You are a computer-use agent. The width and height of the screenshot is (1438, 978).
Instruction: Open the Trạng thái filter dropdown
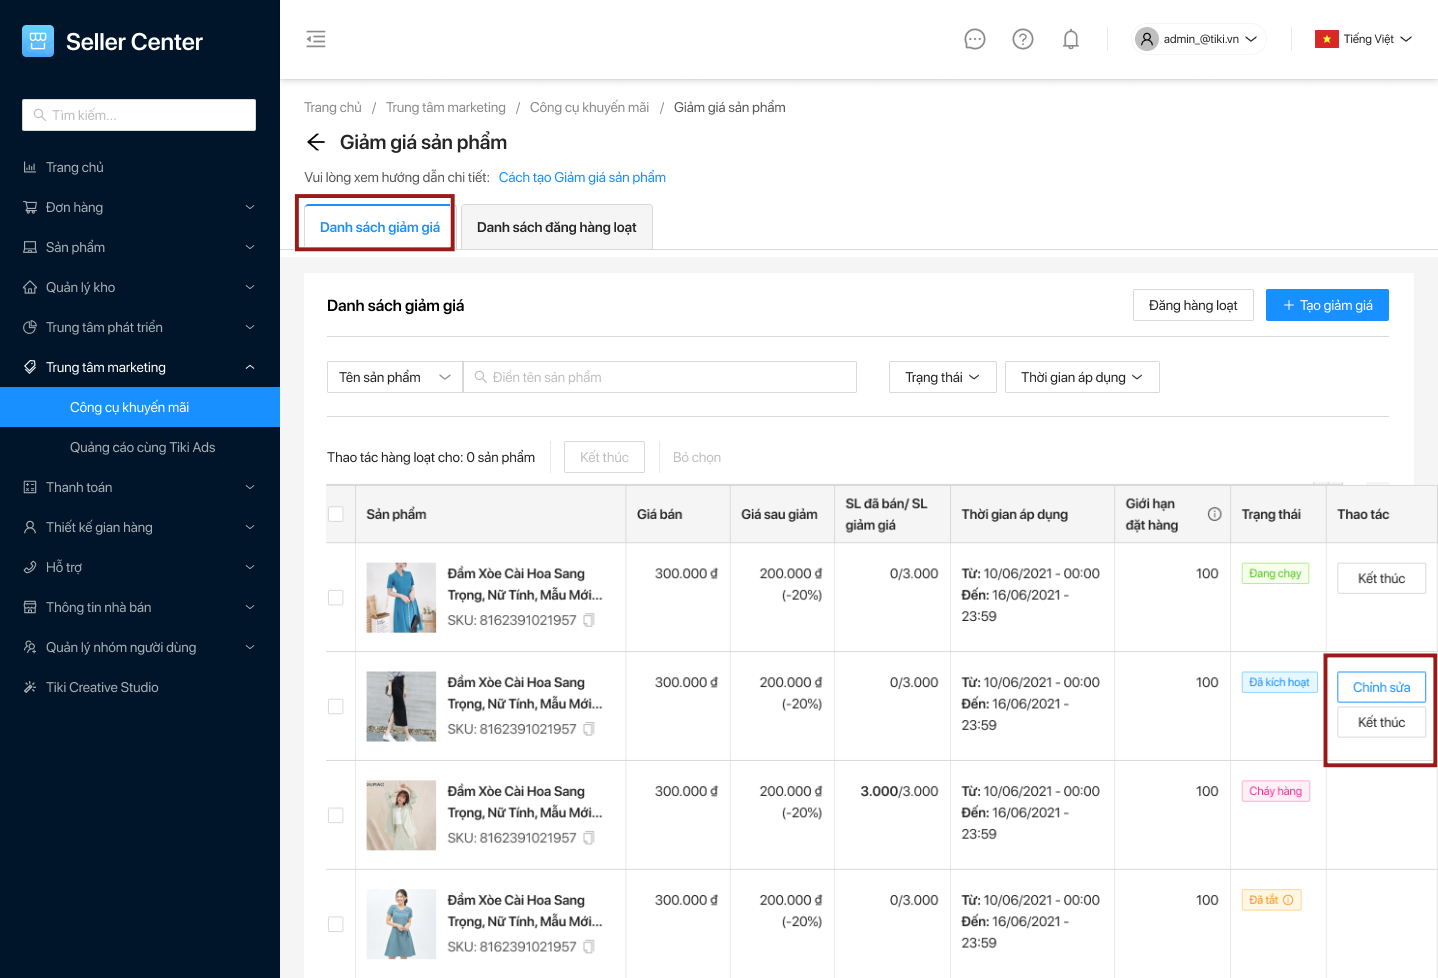click(942, 377)
